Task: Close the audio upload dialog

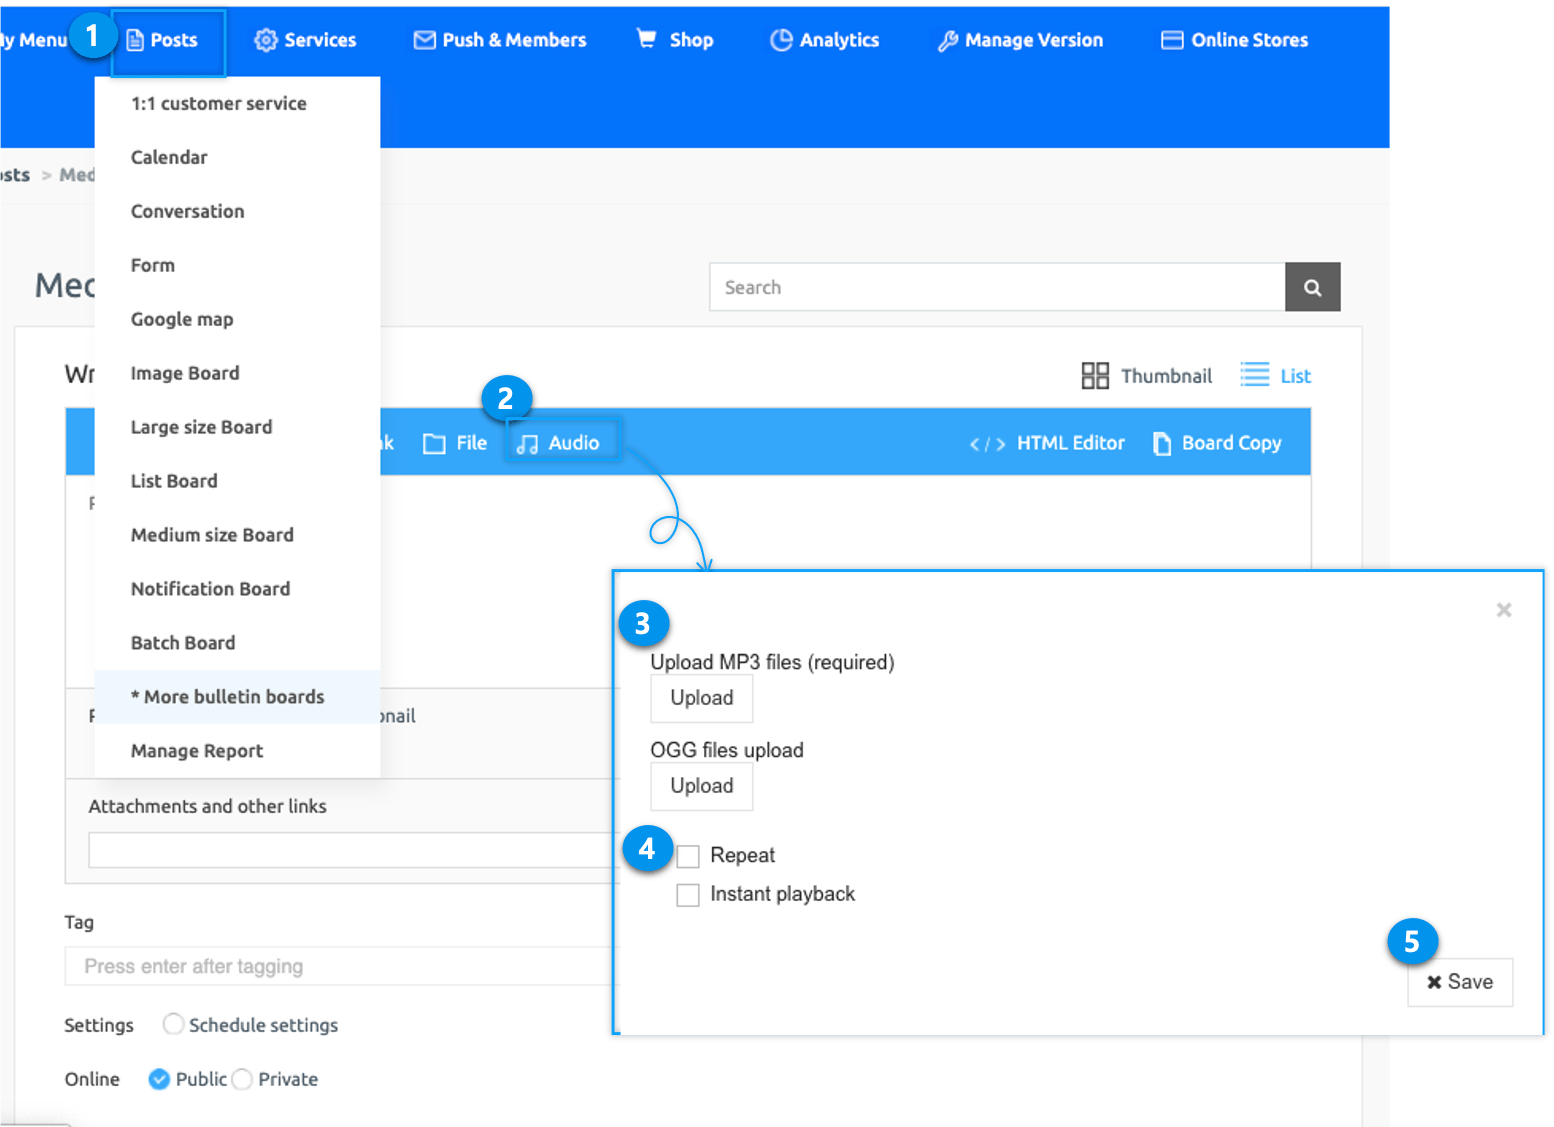Action: [1503, 610]
